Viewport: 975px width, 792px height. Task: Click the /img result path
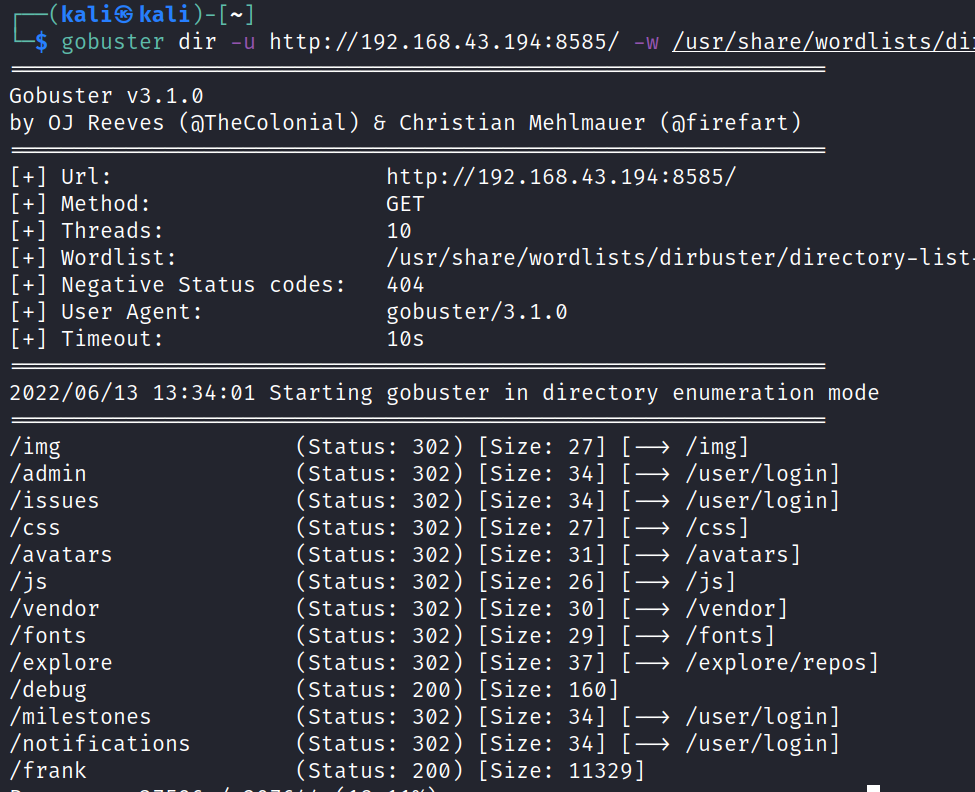coord(35,446)
